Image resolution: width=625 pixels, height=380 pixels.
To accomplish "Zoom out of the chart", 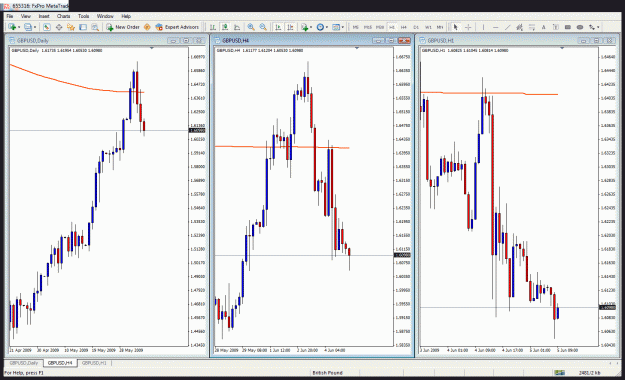I will point(263,27).
